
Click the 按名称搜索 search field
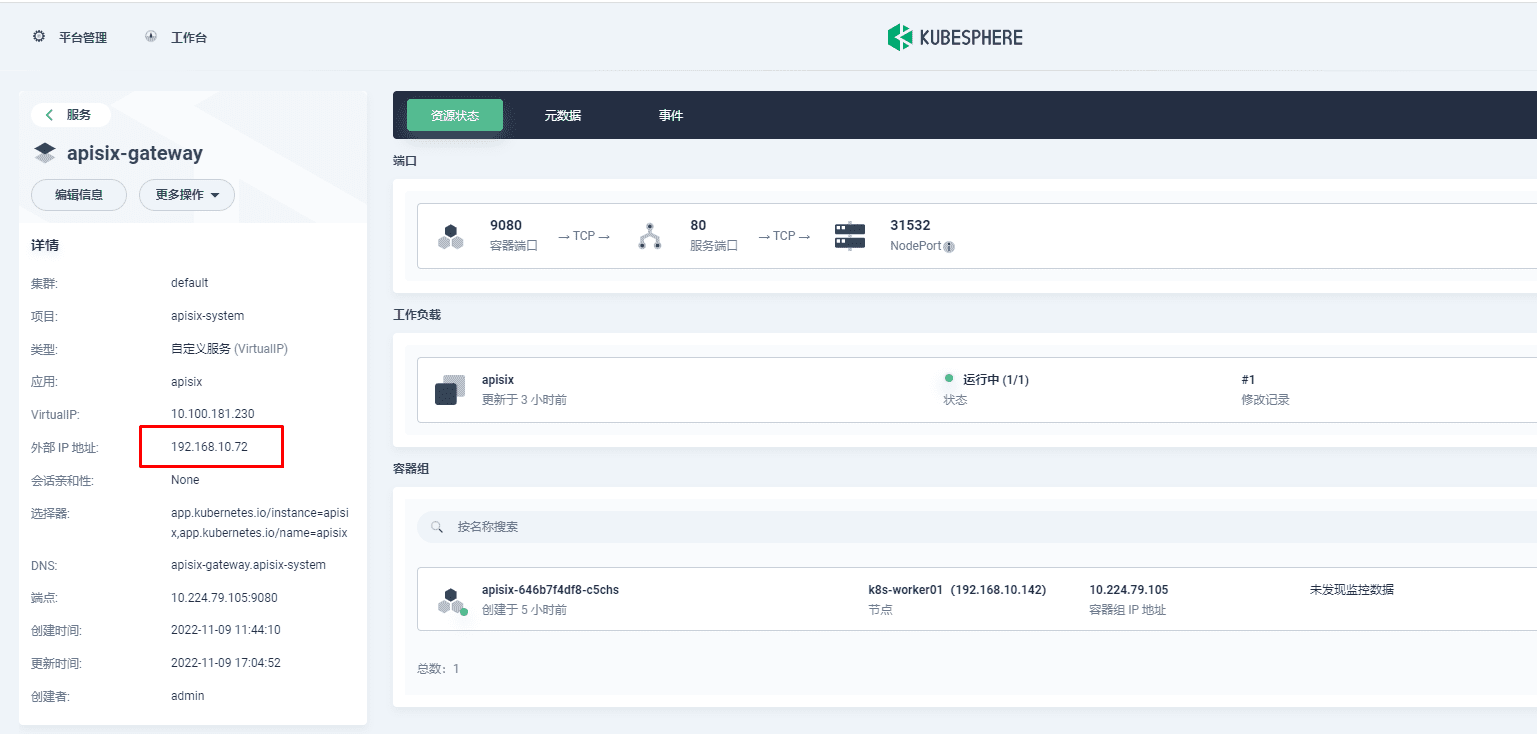pos(976,527)
